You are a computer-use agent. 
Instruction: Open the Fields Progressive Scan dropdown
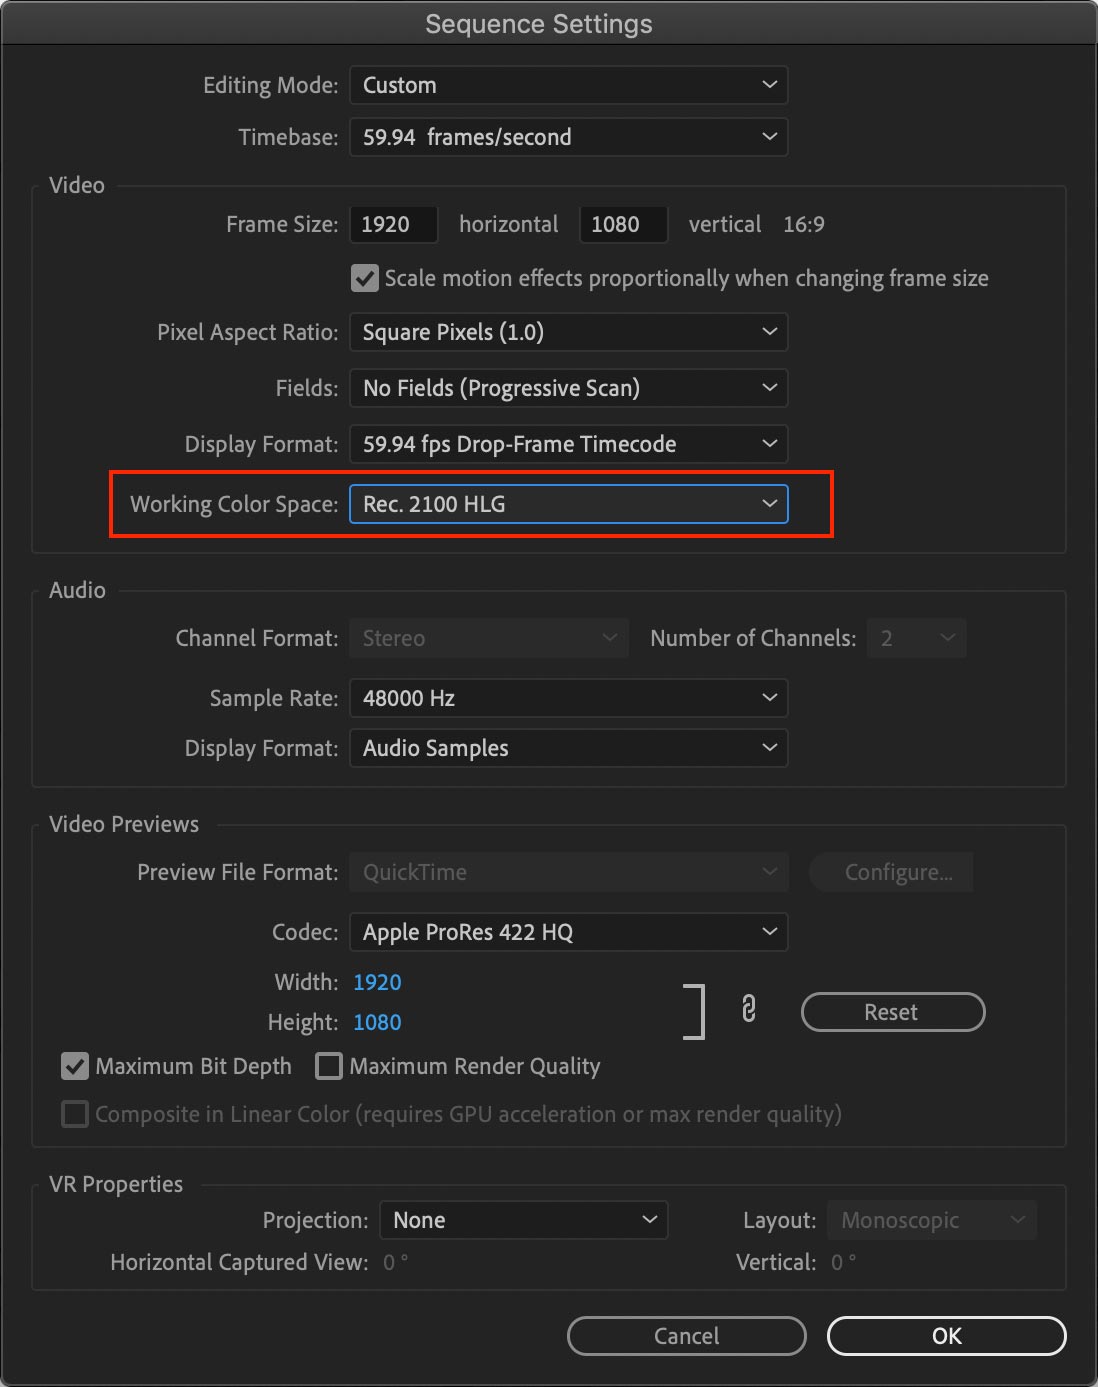(x=569, y=388)
